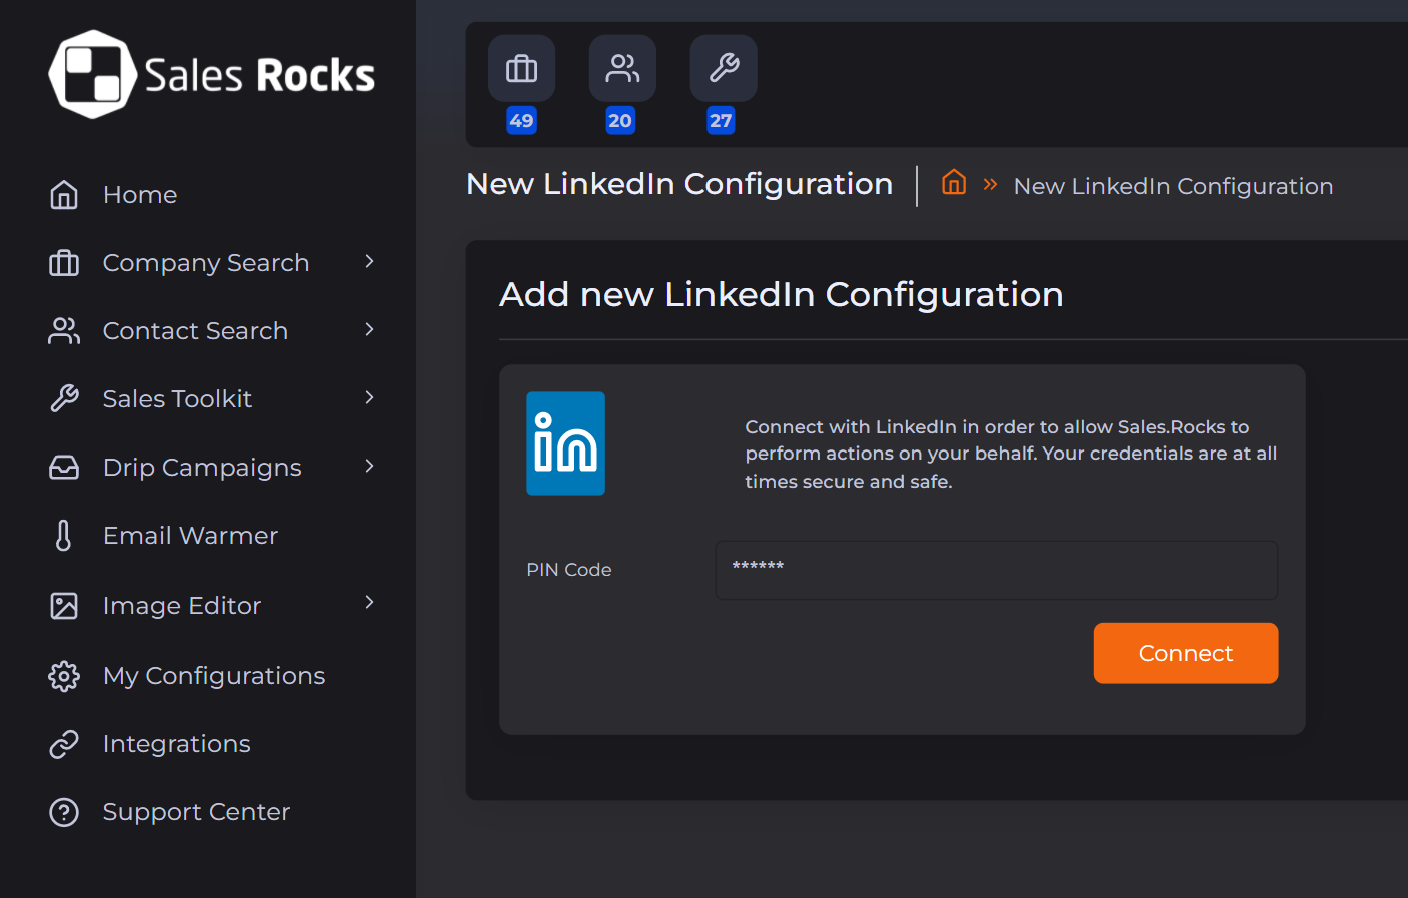Expand the Image Editor submenu chevron
Screen dimensions: 1408x898
click(x=370, y=602)
